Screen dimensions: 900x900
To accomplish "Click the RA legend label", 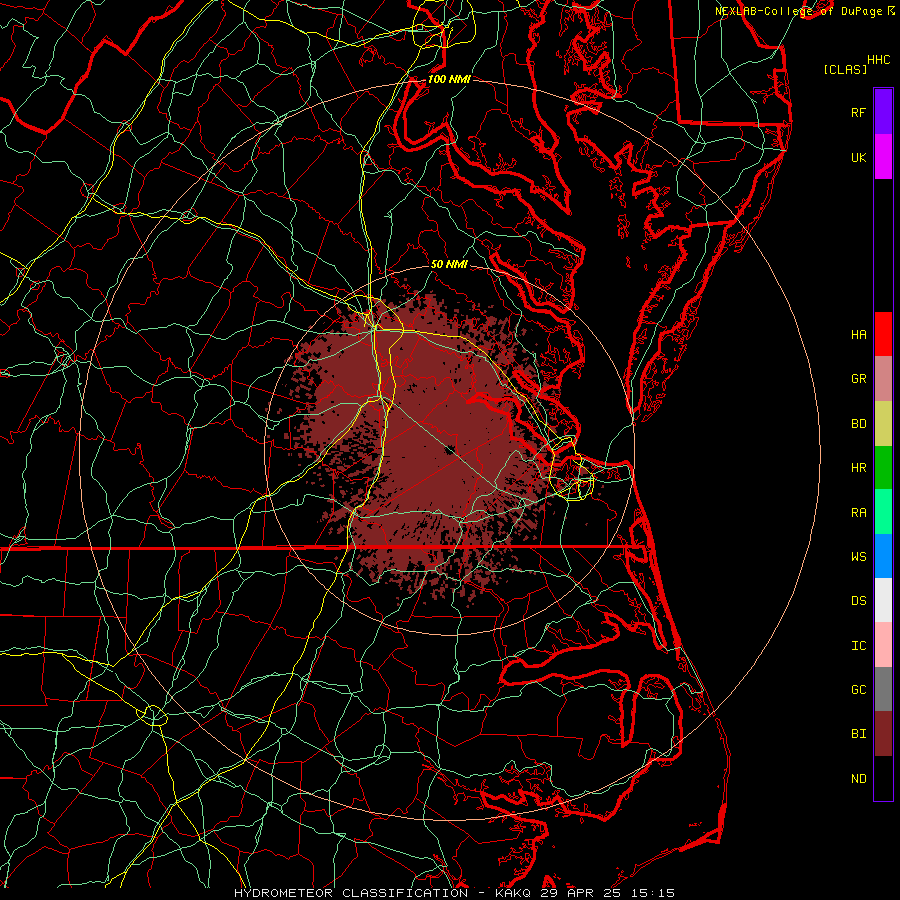I will 858,513.
